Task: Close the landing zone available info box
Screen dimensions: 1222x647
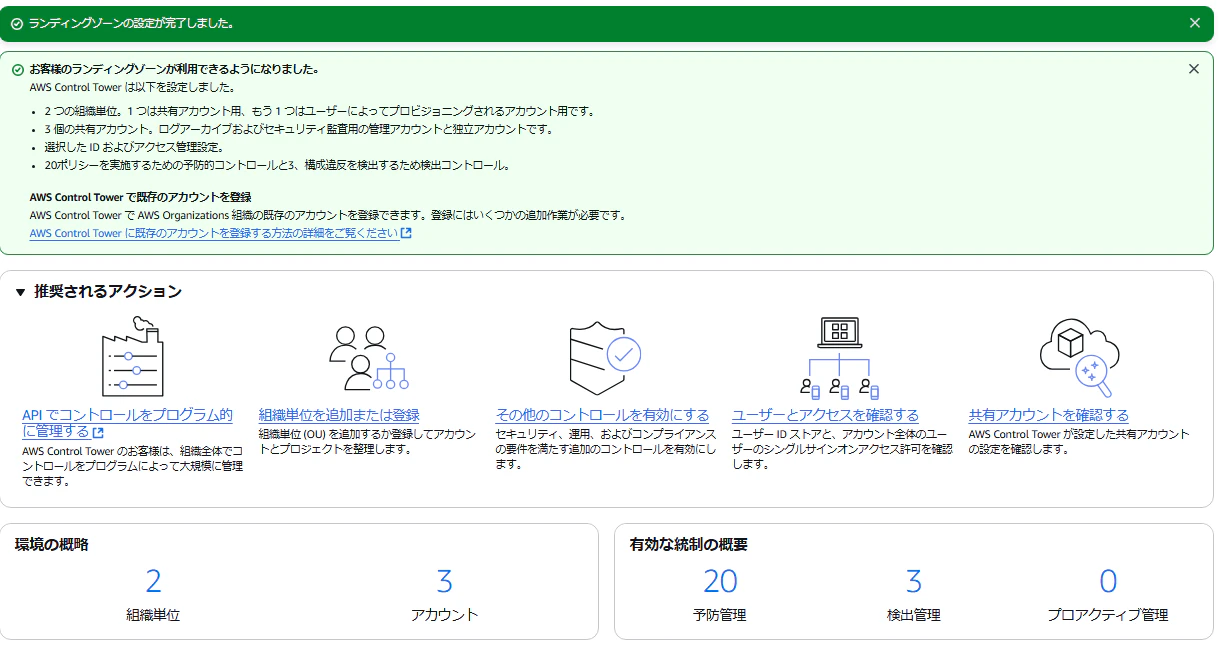Action: tap(1193, 69)
